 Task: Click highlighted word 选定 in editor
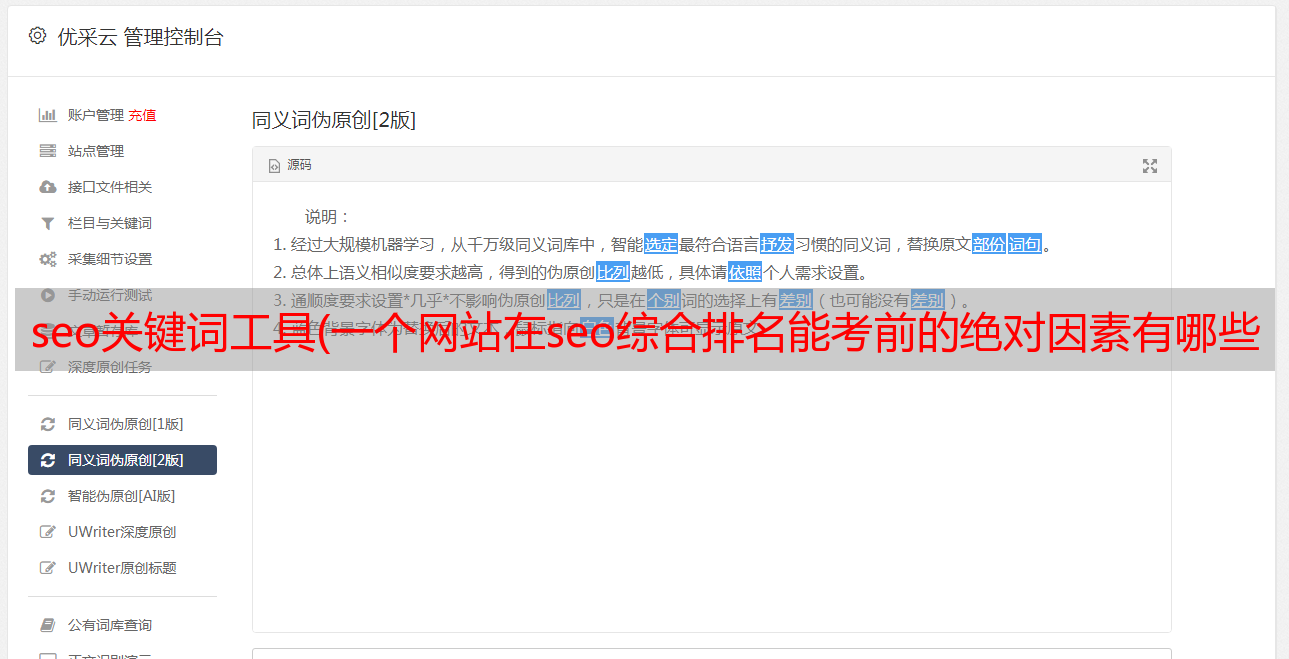tap(661, 244)
